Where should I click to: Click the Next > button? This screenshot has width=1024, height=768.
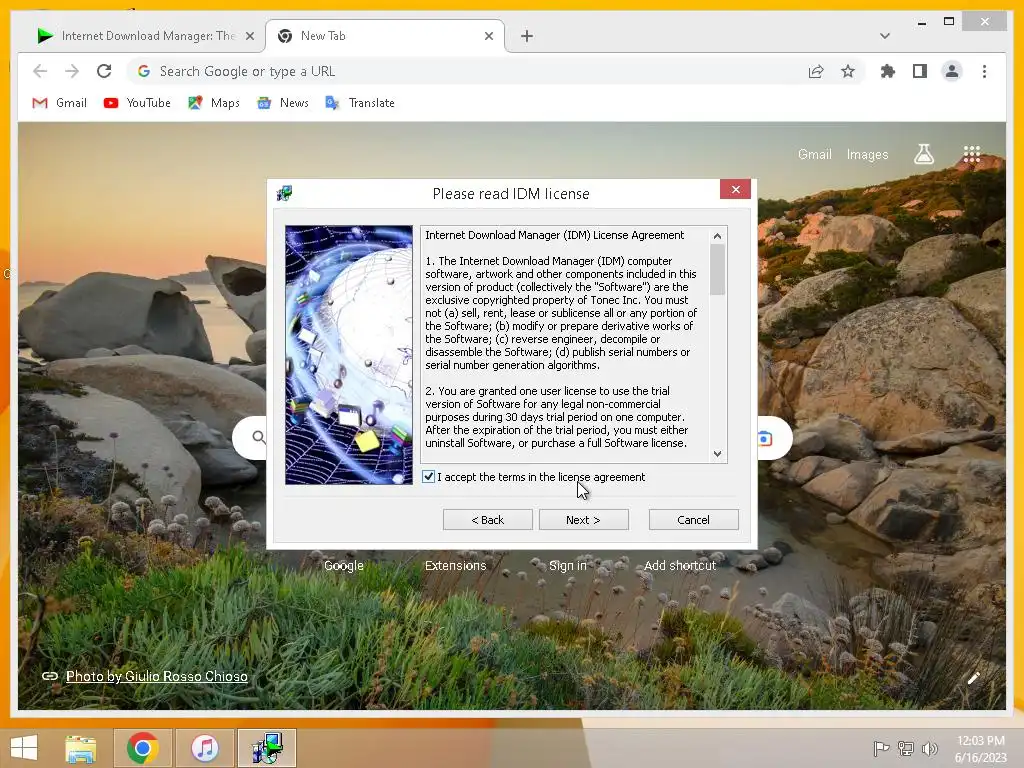point(583,520)
